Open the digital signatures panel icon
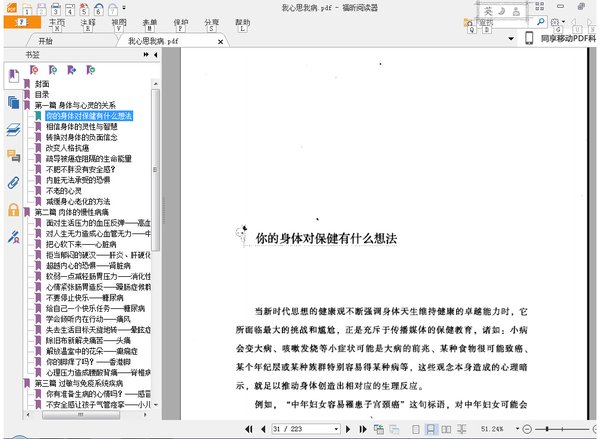This screenshot has height=439, width=600. pos(13,237)
